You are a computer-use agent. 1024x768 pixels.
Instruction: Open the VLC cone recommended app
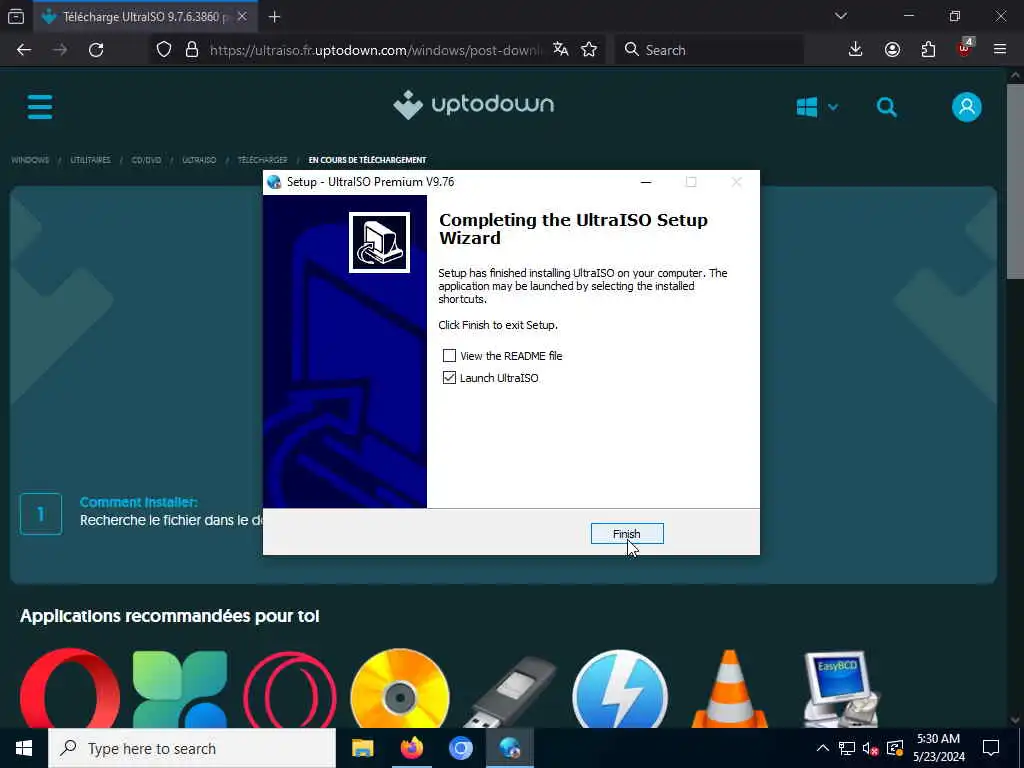coord(729,688)
